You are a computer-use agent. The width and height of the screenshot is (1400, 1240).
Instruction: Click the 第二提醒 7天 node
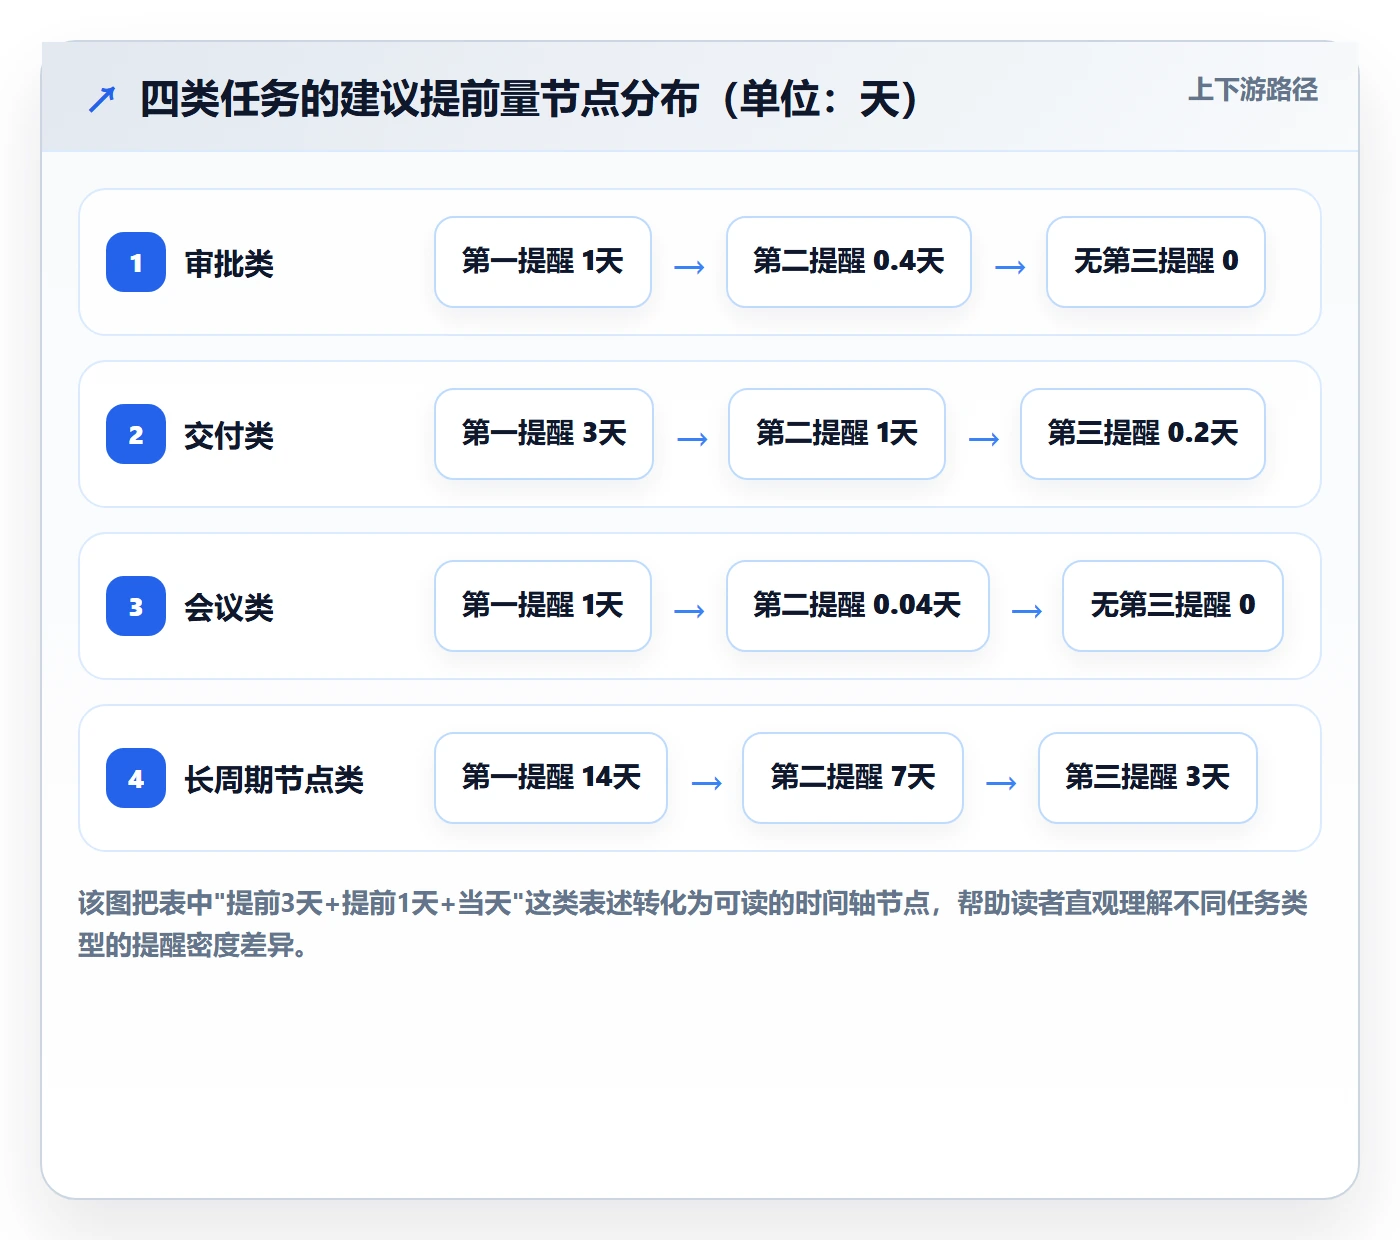[x=853, y=778]
